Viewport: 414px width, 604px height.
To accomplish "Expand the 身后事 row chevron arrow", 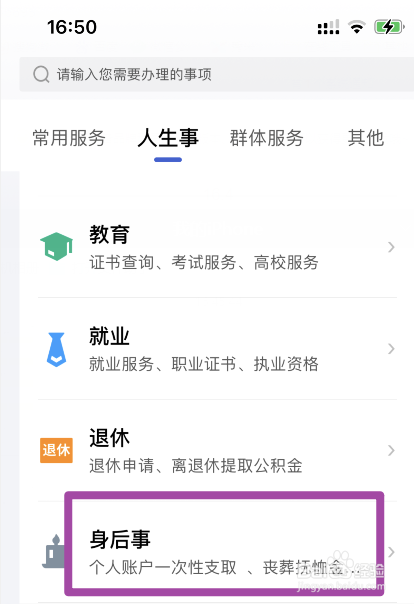I will 391,552.
